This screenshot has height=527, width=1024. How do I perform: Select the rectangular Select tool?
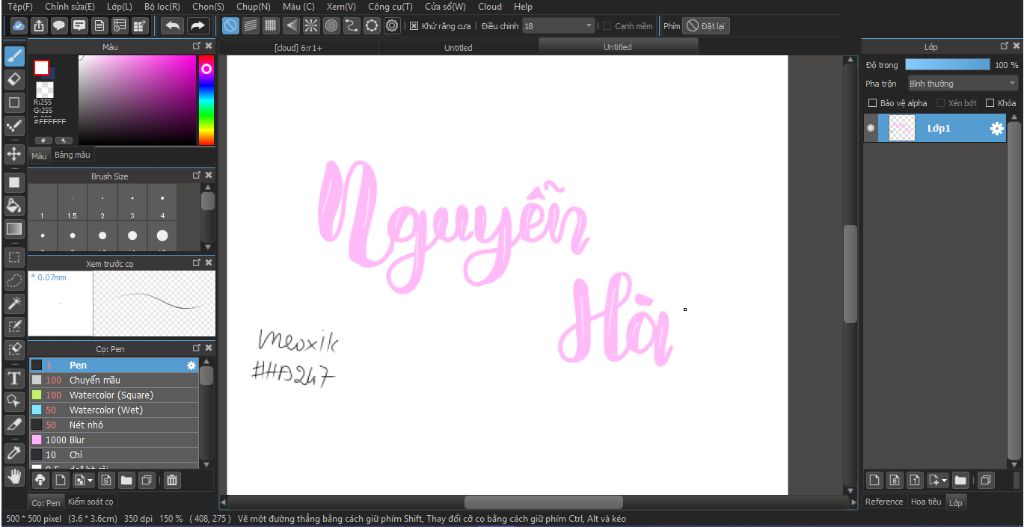[x=14, y=257]
